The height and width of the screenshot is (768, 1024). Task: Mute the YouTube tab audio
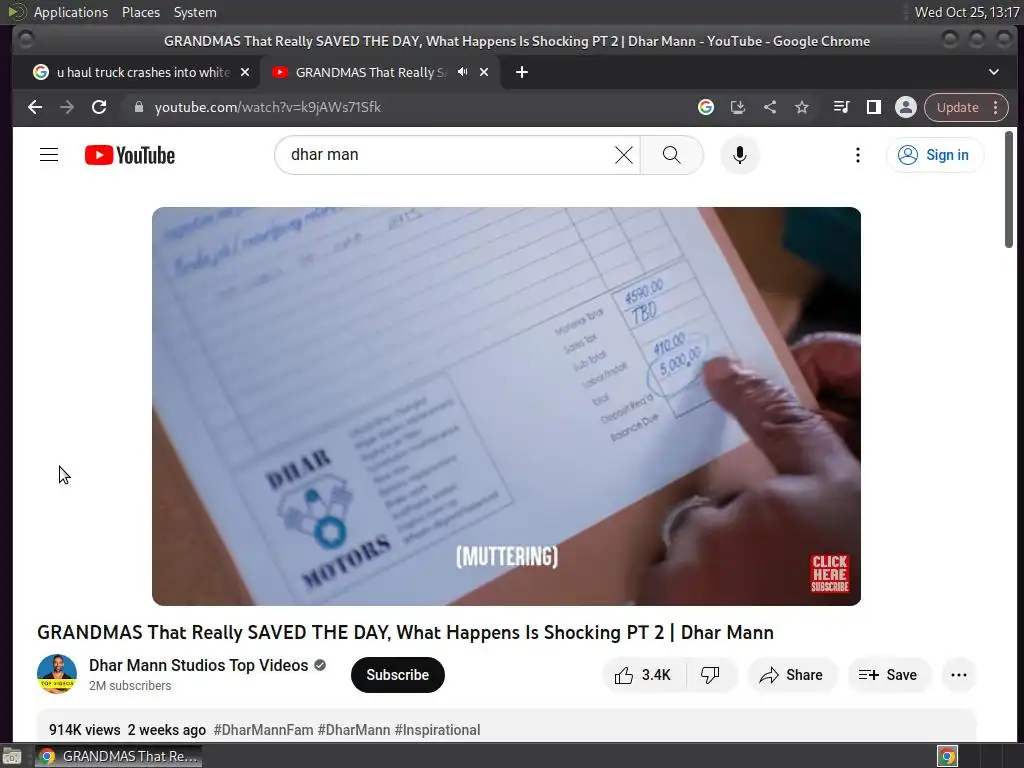pyautogui.click(x=462, y=72)
